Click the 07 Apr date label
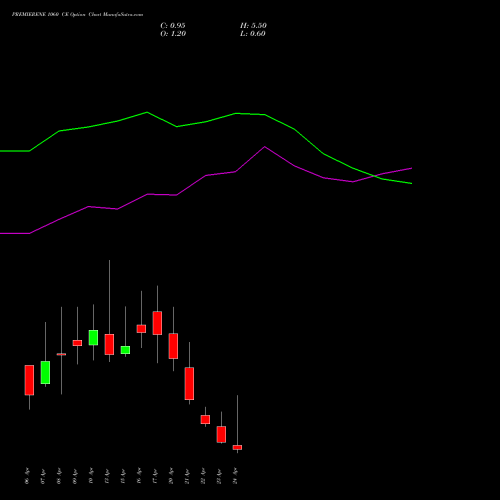 point(43,476)
